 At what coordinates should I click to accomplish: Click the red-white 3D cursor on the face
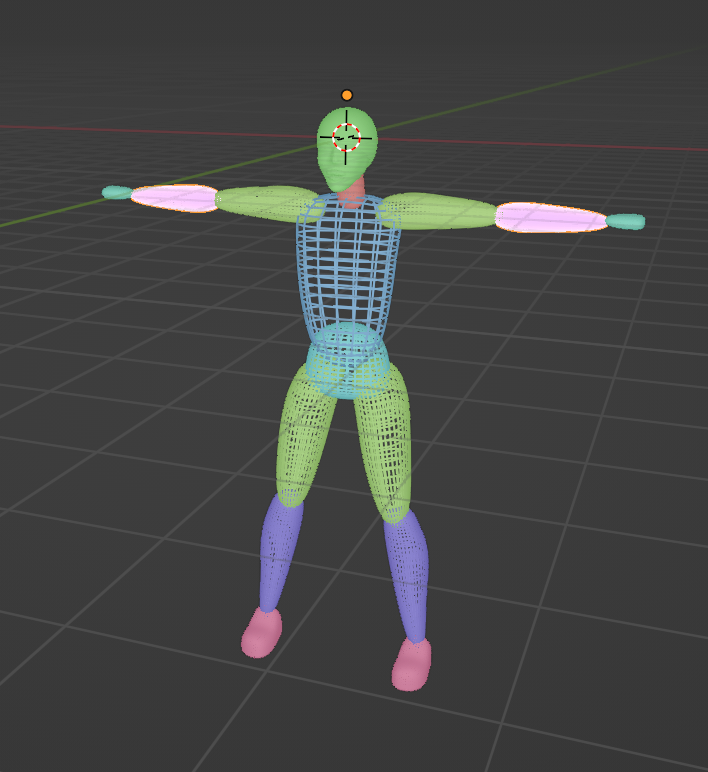pyautogui.click(x=347, y=138)
